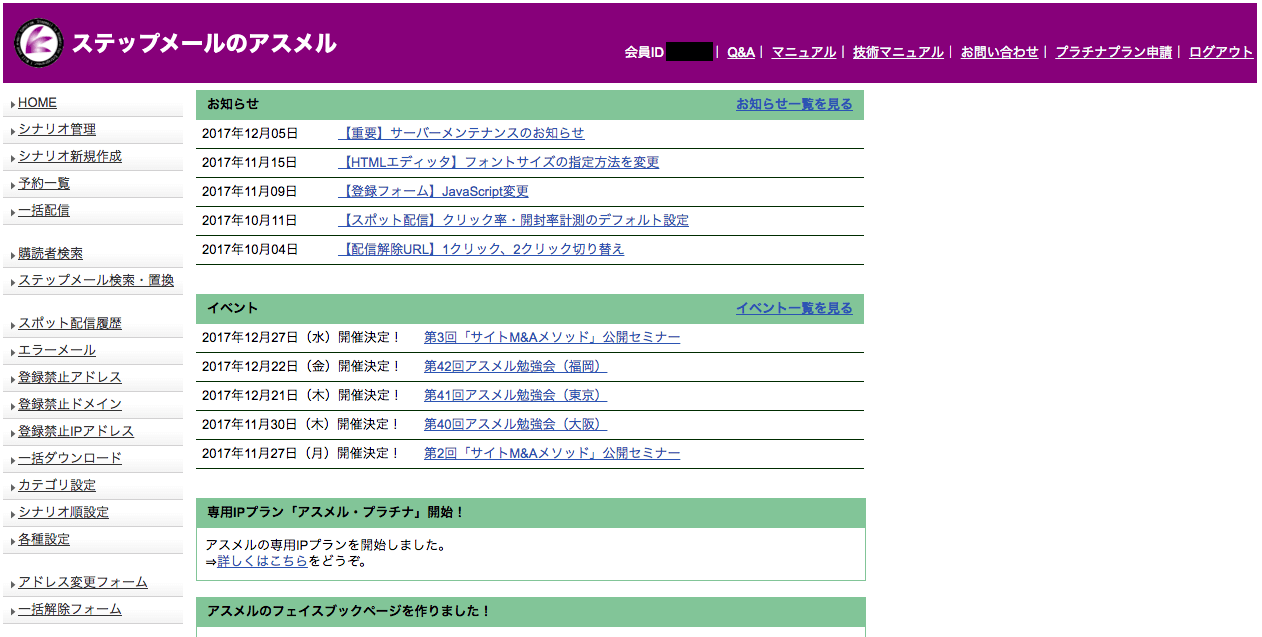Open the 技術マニュアル header link
This screenshot has width=1262, height=637.
pyautogui.click(x=898, y=52)
